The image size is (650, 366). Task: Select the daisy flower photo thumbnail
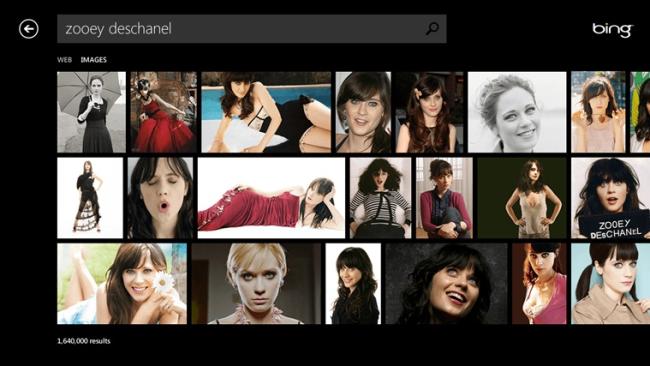[x=122, y=284]
